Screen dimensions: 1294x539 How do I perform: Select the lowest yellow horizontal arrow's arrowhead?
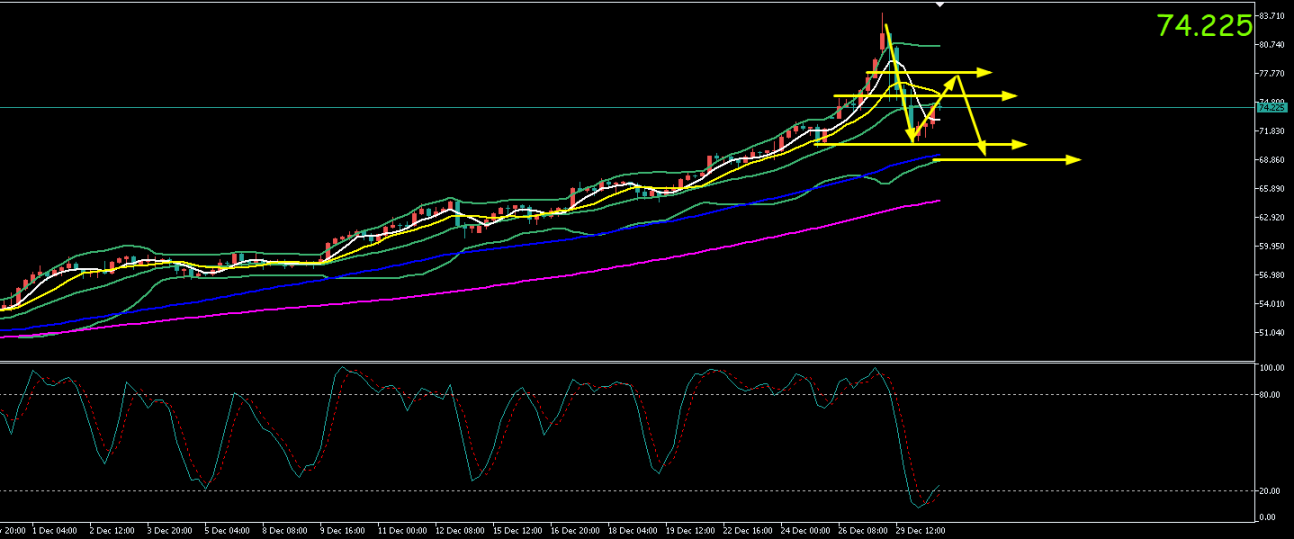click(x=1074, y=159)
